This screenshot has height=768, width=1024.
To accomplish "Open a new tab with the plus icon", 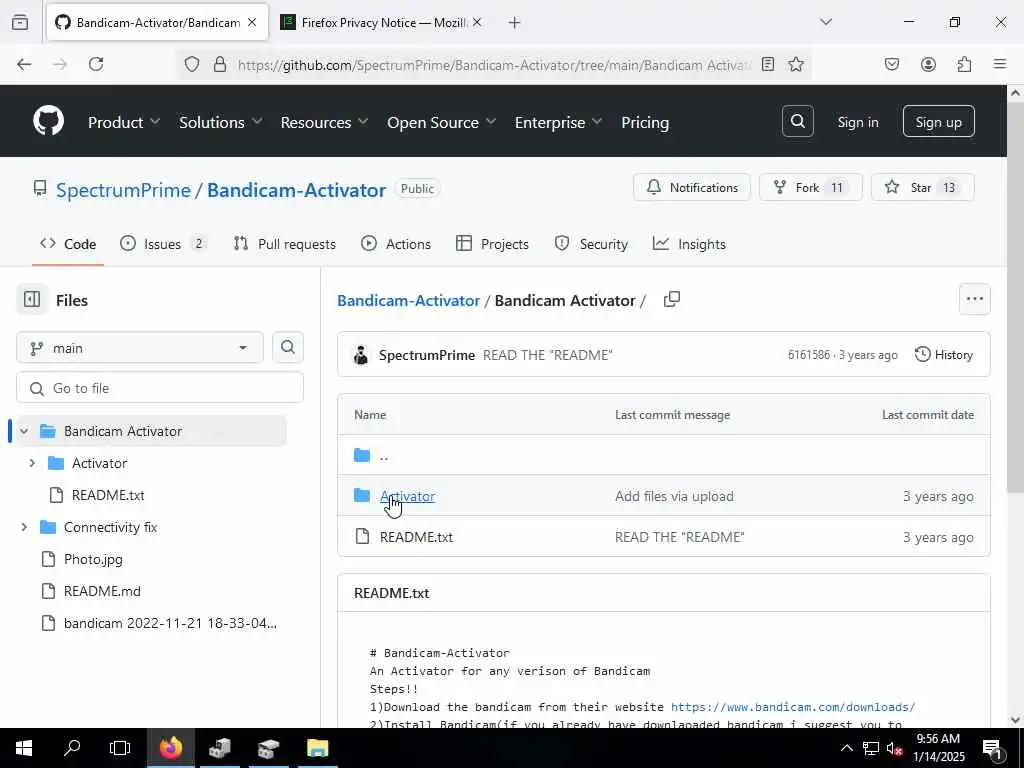I will point(515,23).
